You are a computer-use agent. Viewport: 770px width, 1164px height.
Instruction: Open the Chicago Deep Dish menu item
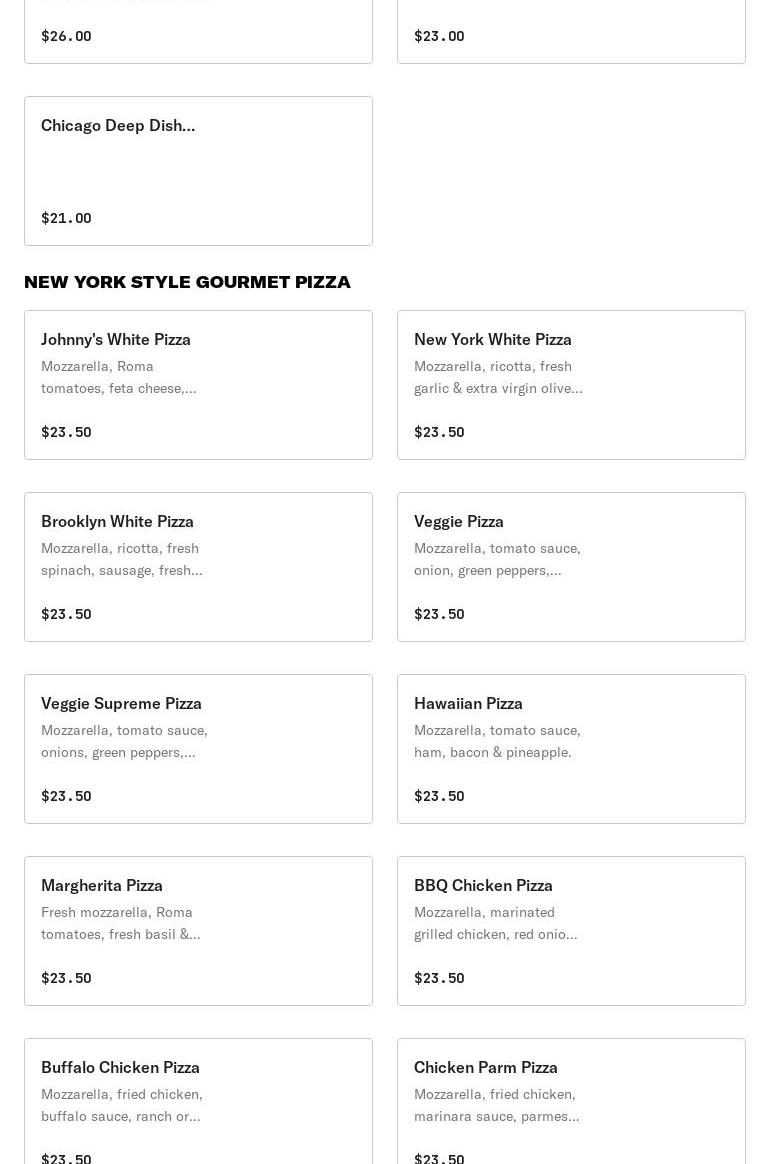click(x=198, y=171)
